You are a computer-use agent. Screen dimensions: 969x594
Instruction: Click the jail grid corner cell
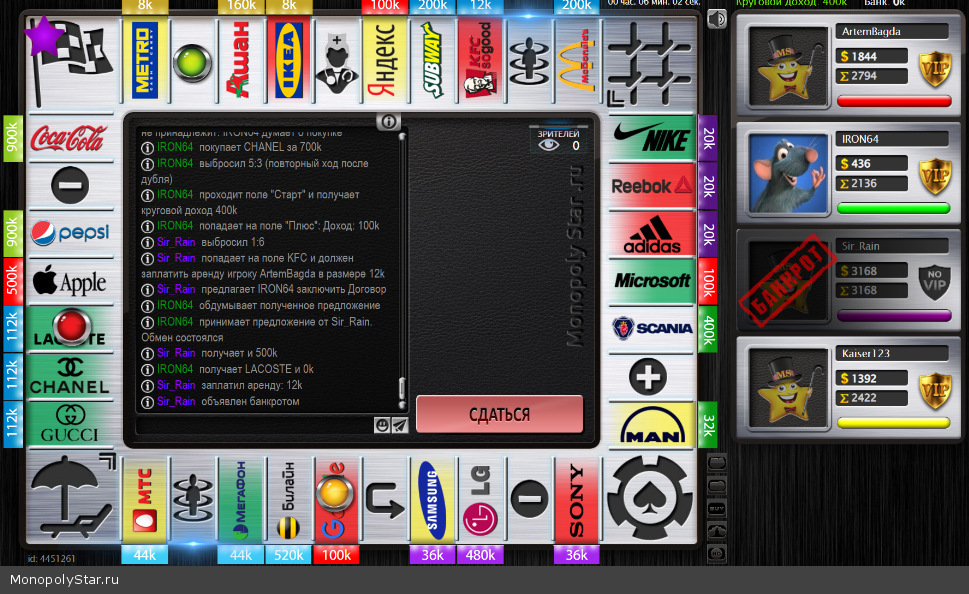coord(650,62)
